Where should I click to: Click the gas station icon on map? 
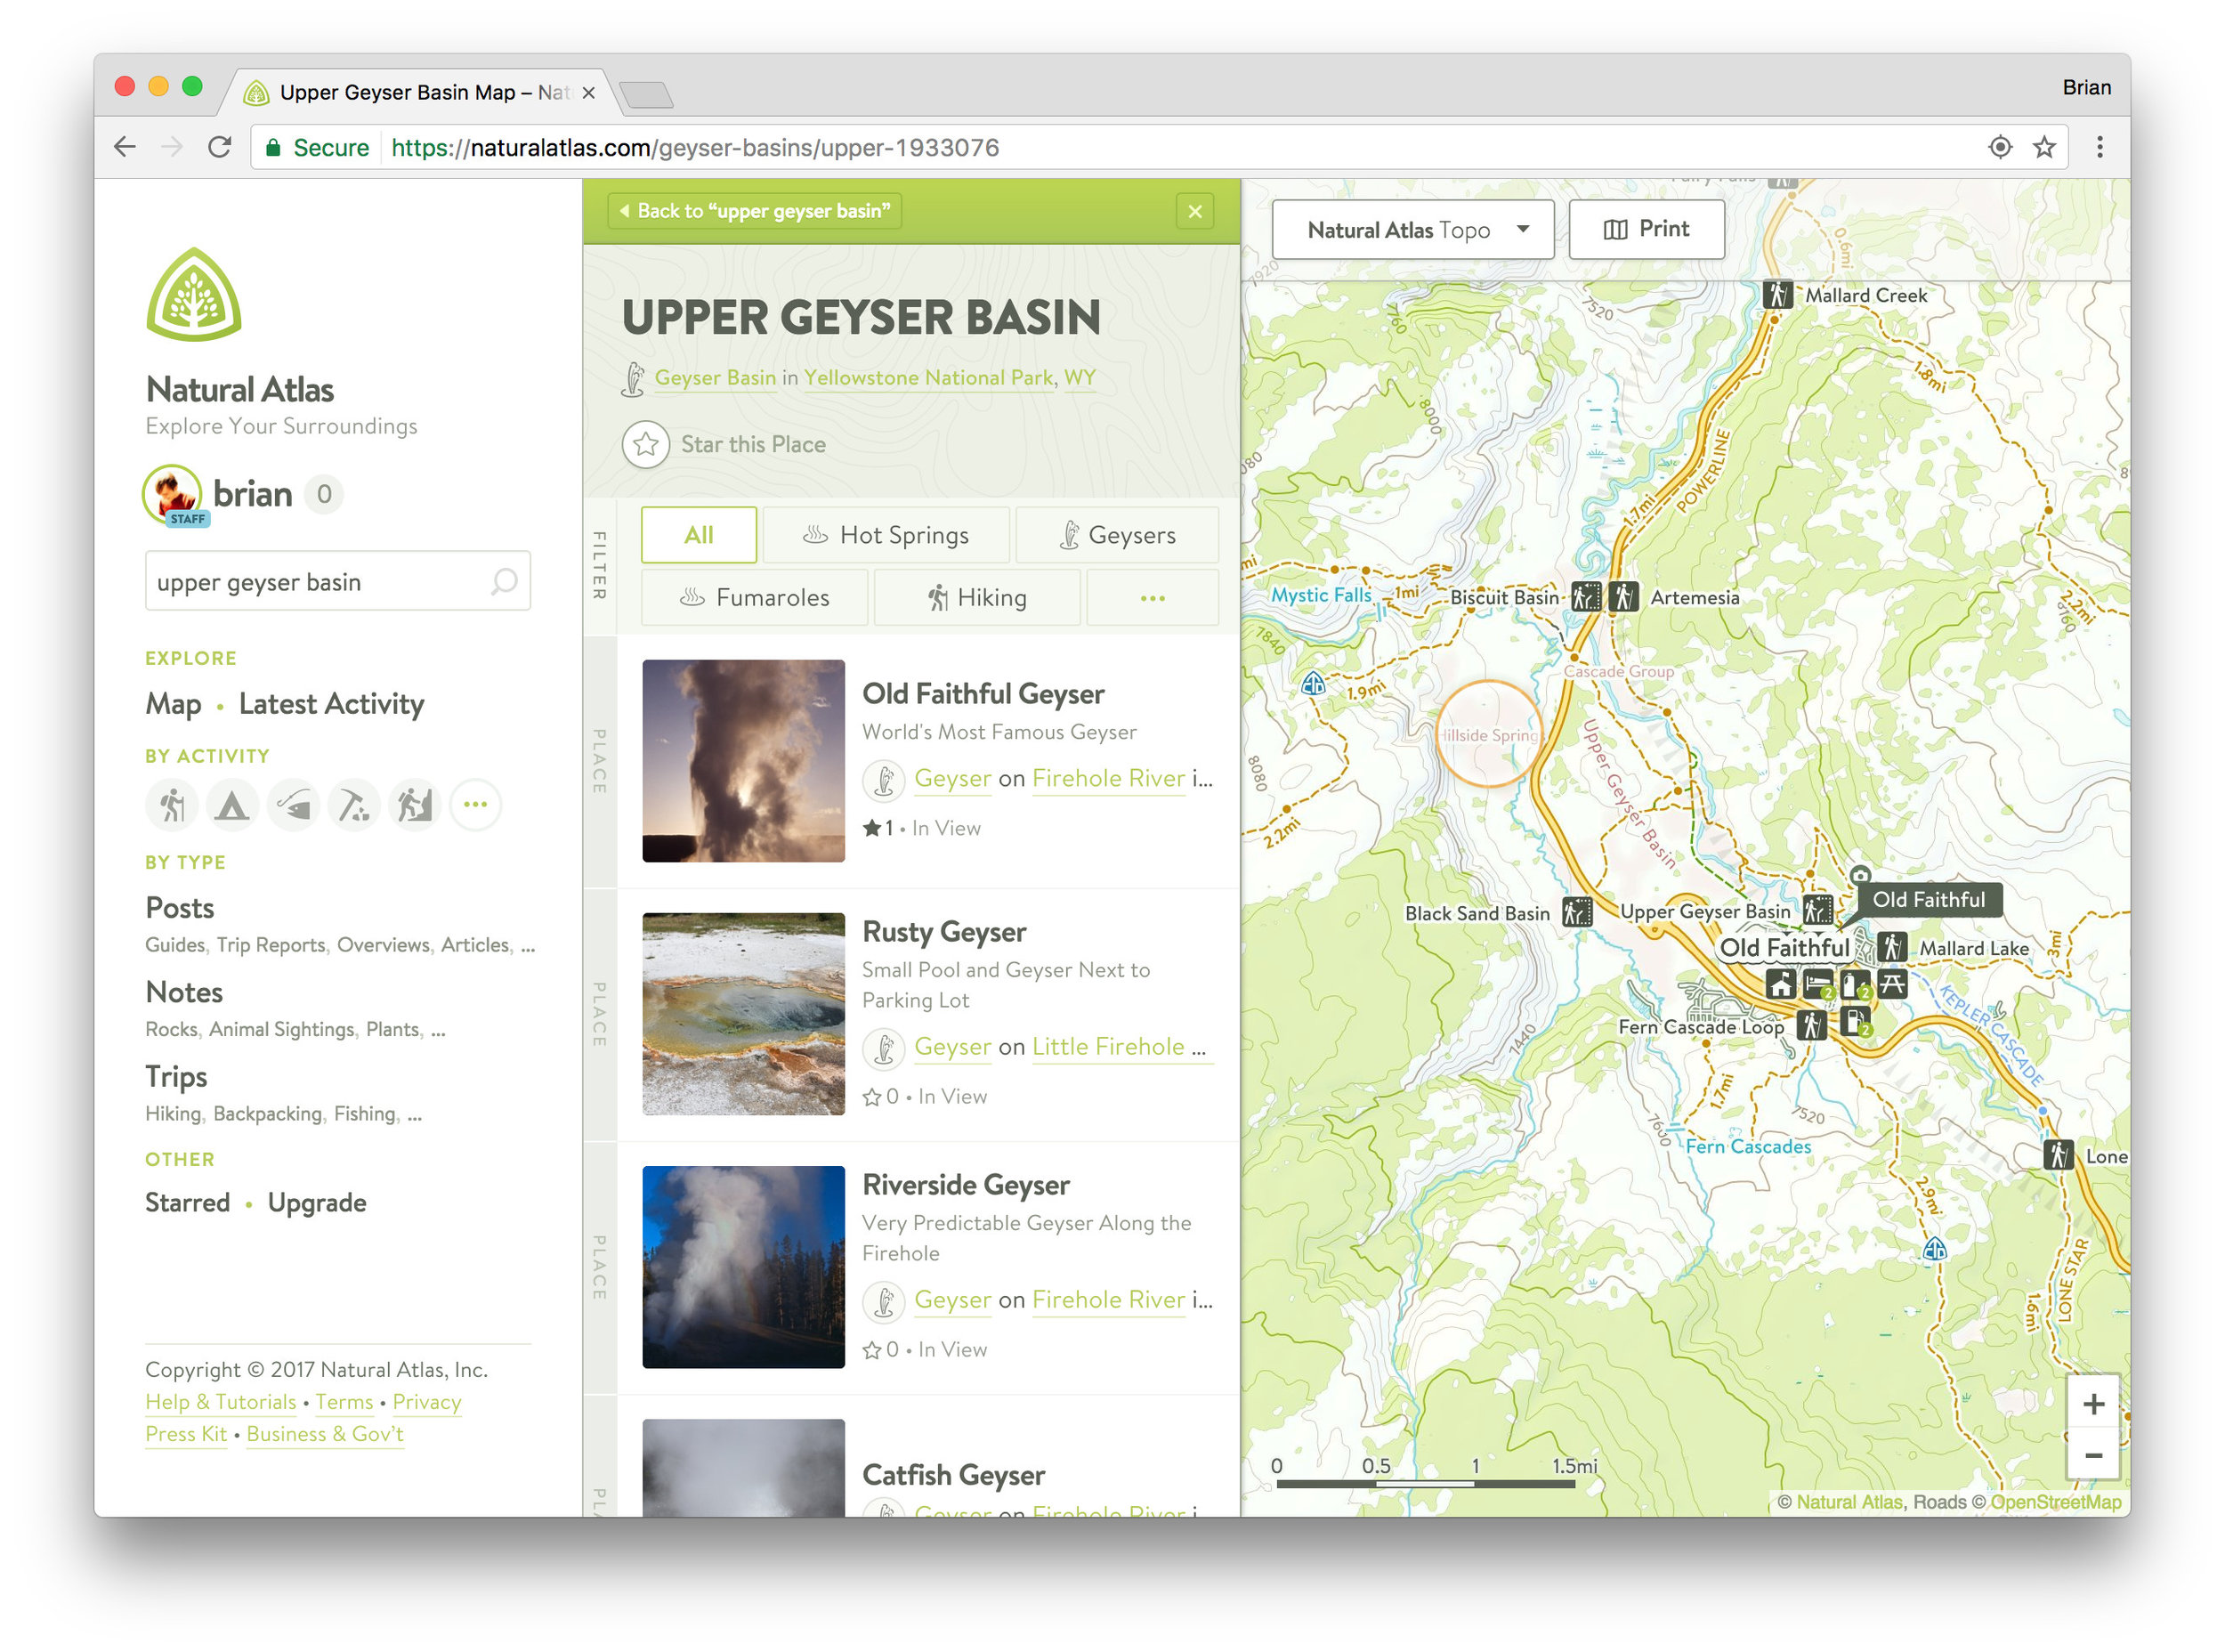pos(1856,1022)
